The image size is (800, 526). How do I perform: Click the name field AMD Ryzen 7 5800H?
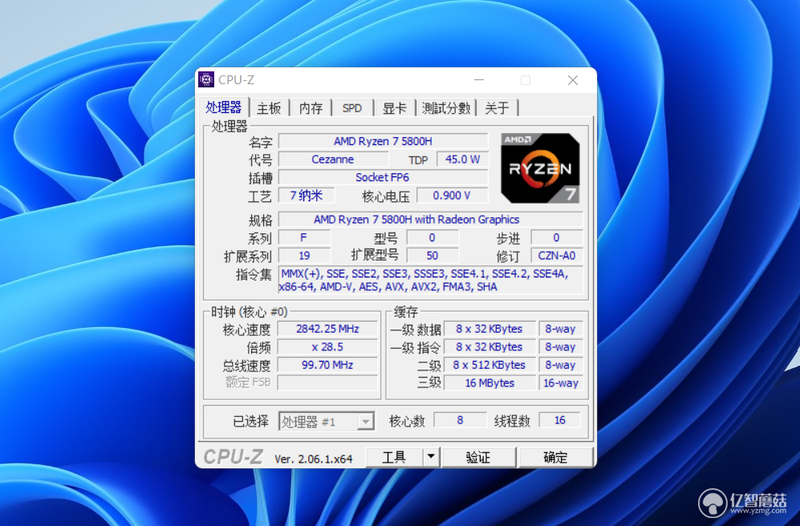click(383, 141)
